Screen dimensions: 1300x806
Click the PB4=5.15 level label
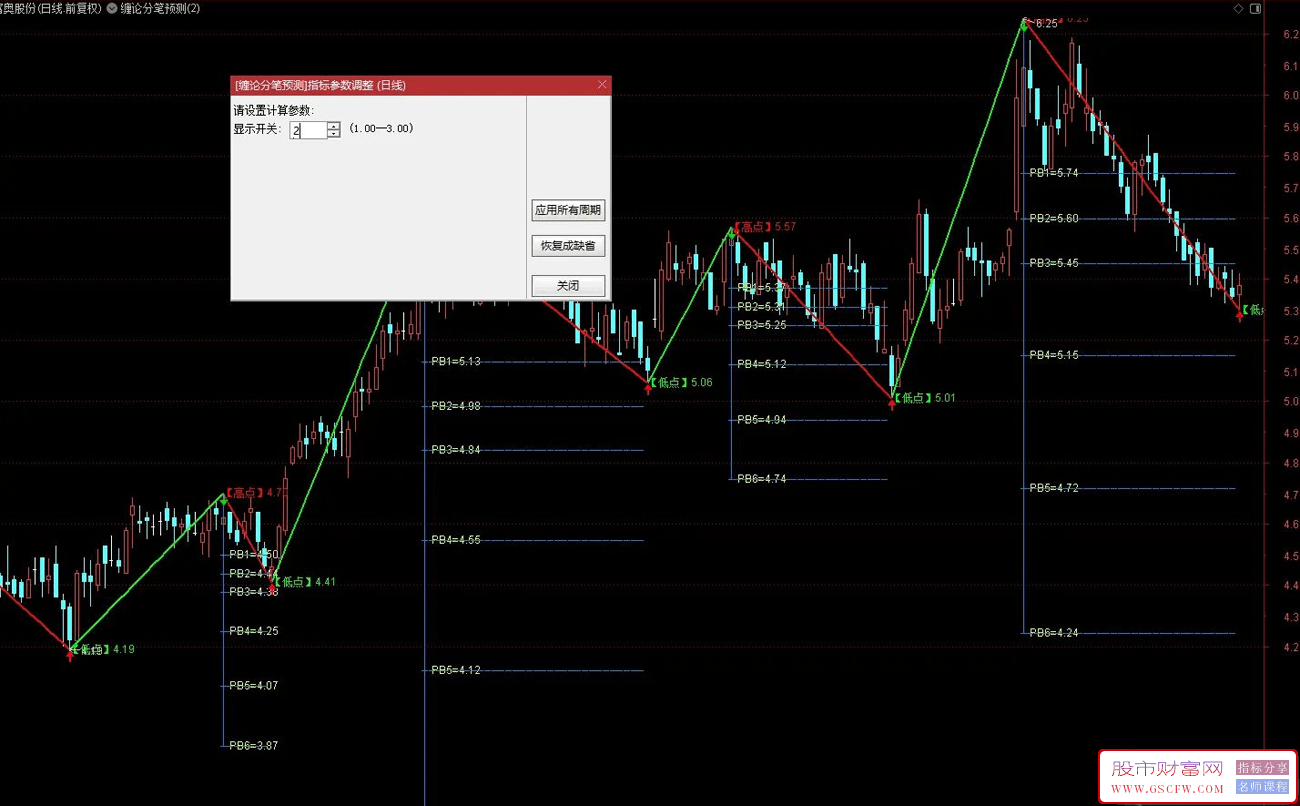click(x=1054, y=355)
